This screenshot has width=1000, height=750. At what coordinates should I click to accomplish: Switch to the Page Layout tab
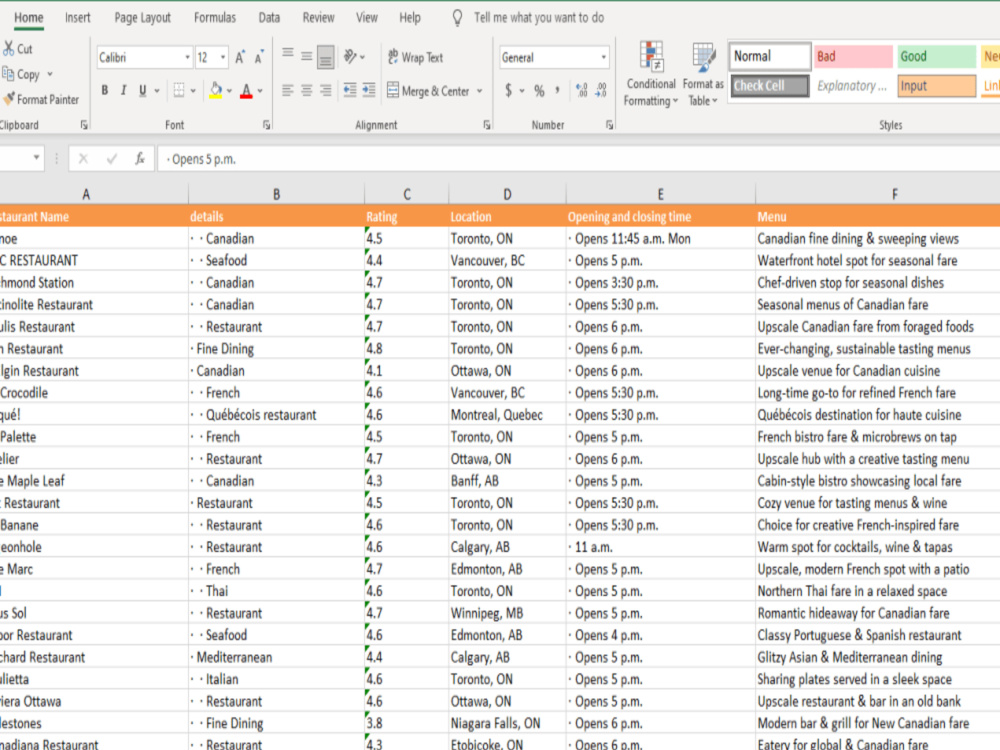[x=142, y=18]
